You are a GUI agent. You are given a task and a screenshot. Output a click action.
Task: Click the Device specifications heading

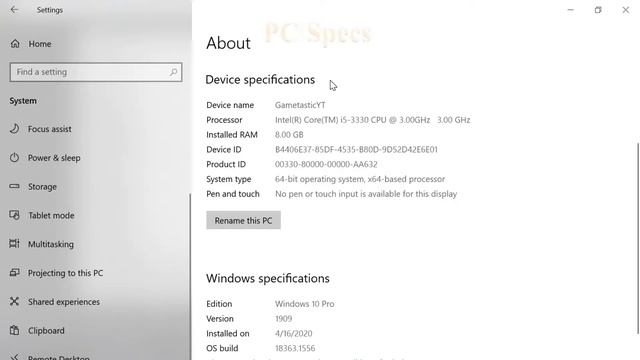pos(260,80)
